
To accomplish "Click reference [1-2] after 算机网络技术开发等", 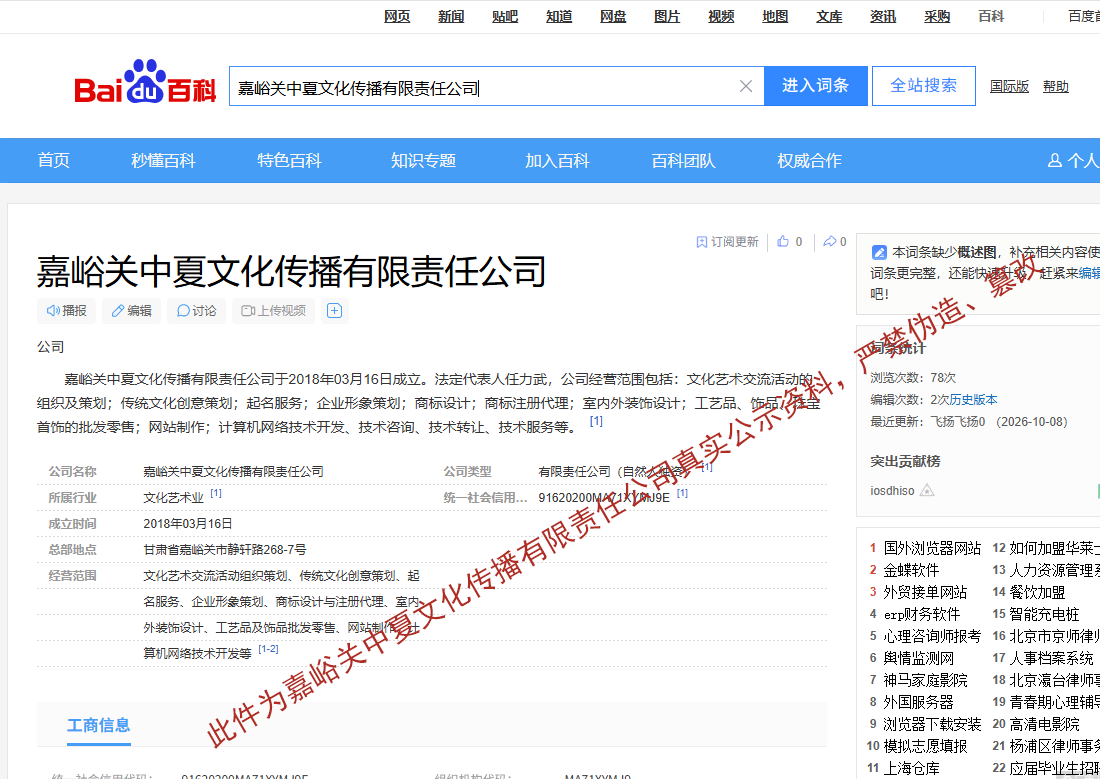I will [268, 649].
